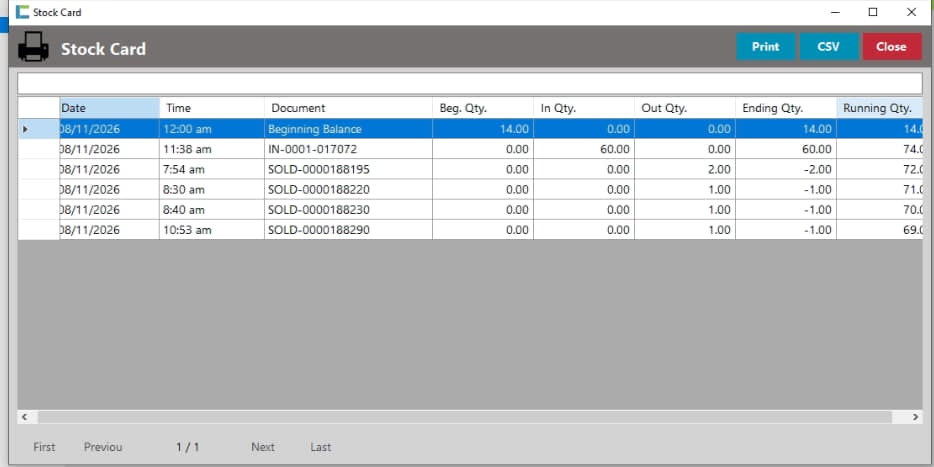Click the 14.00 Beg. Qty. cell
Screen dimensions: 934x467
[483, 129]
